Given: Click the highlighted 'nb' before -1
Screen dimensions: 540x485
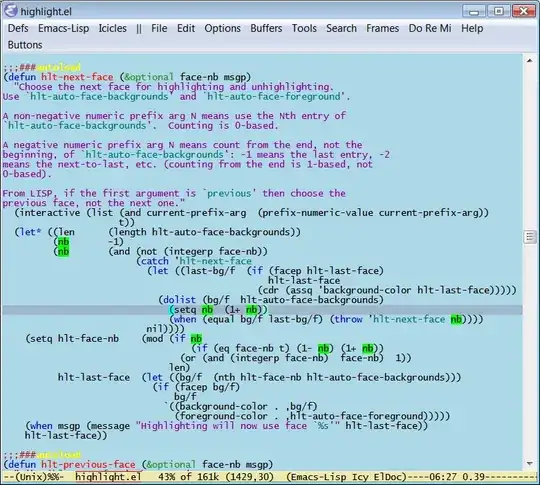Looking at the screenshot, I should coord(63,241).
